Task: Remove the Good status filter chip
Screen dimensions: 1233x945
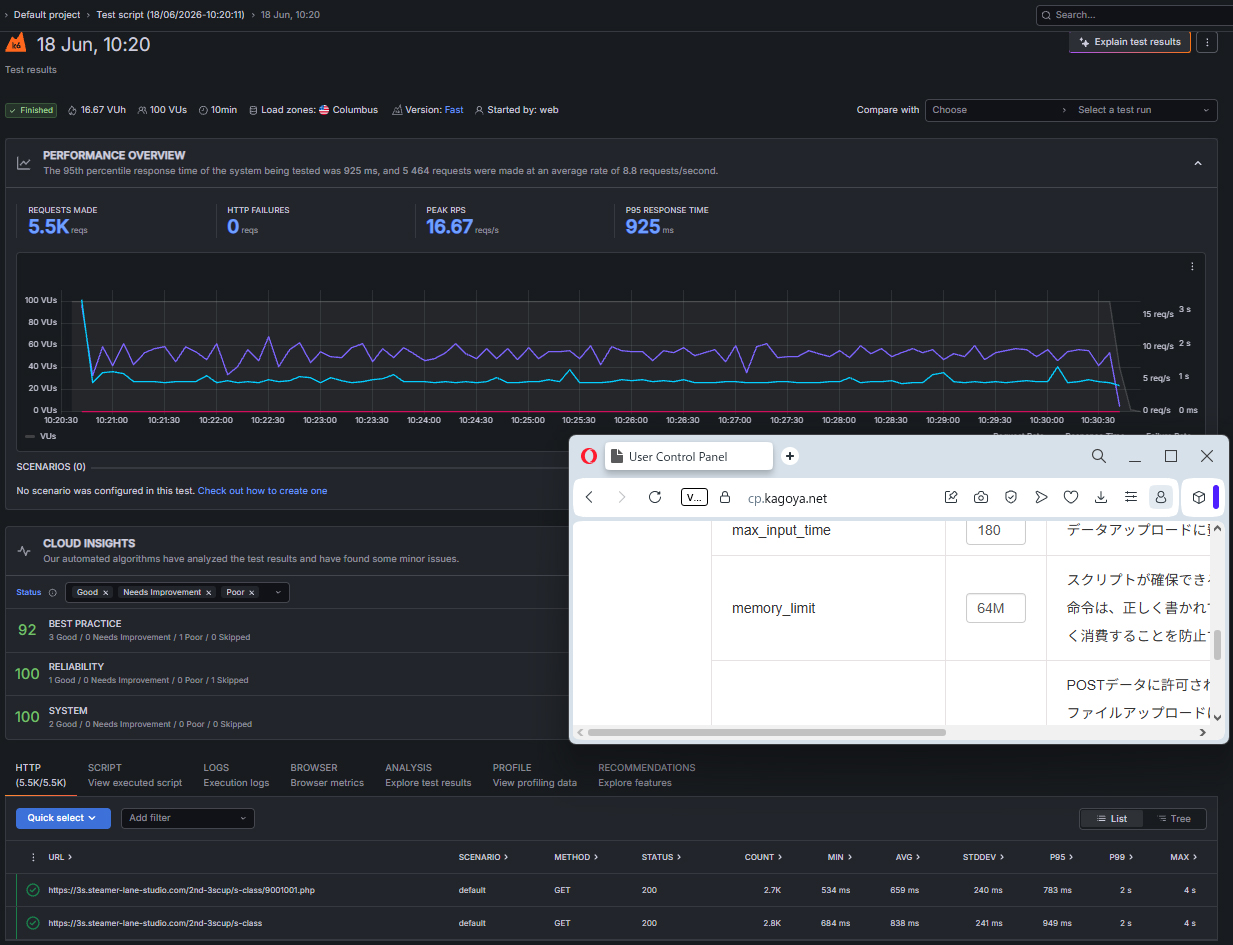Action: [105, 592]
